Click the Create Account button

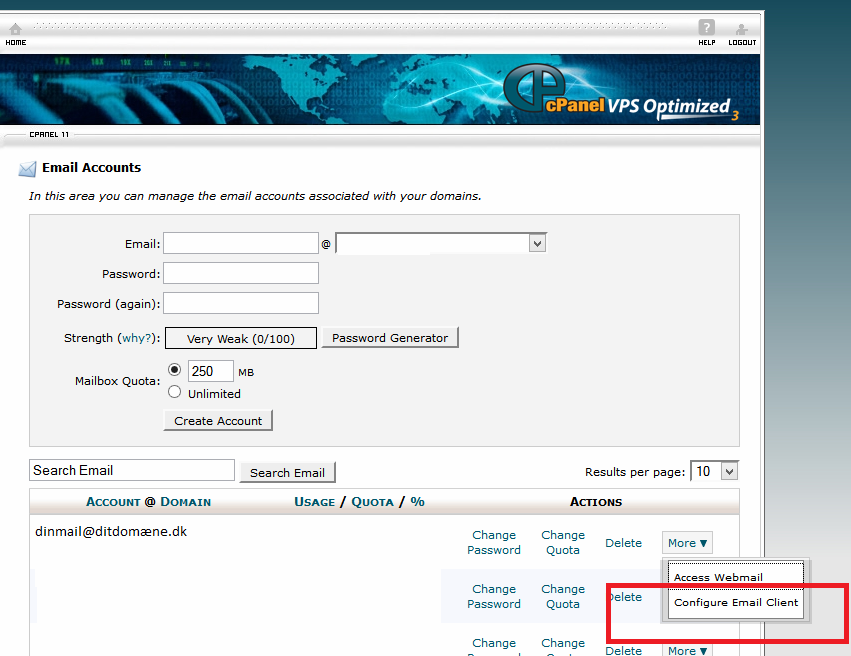click(x=218, y=421)
